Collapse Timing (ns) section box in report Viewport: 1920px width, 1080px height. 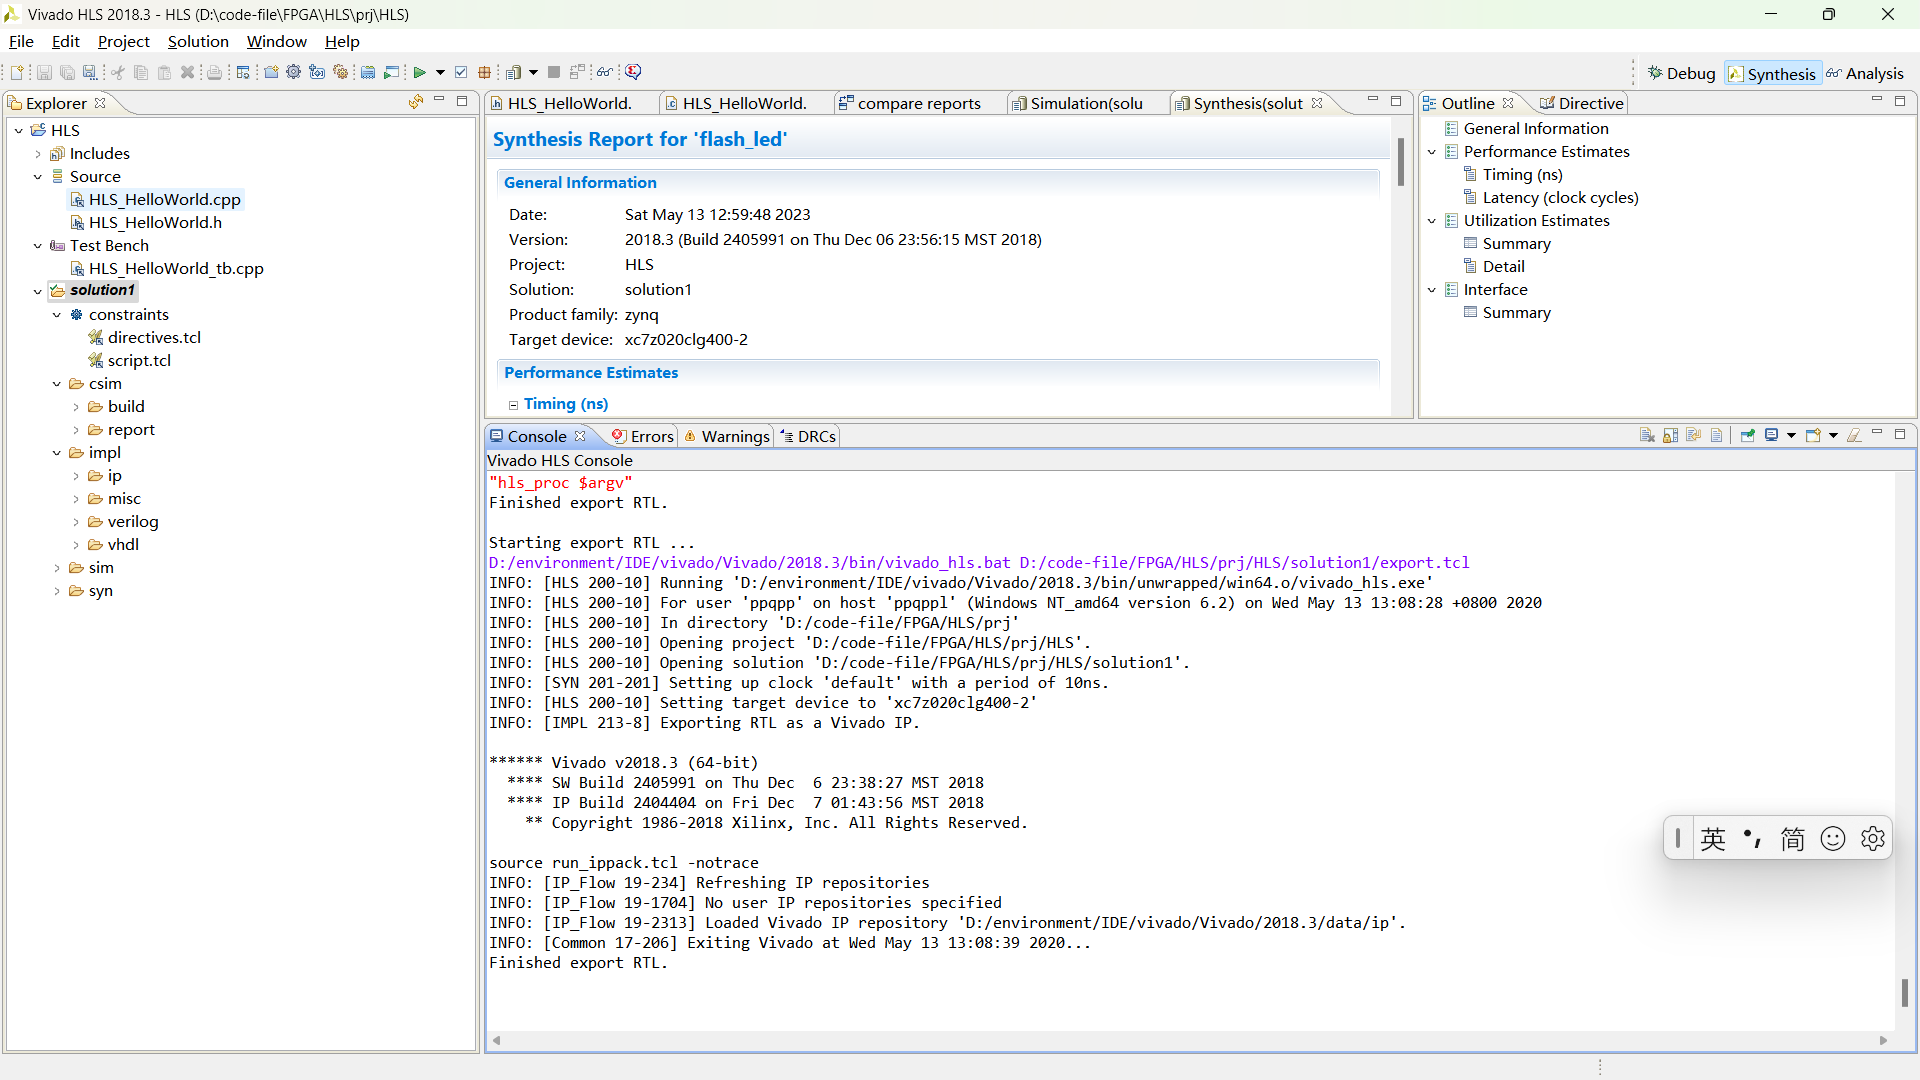(x=513, y=405)
